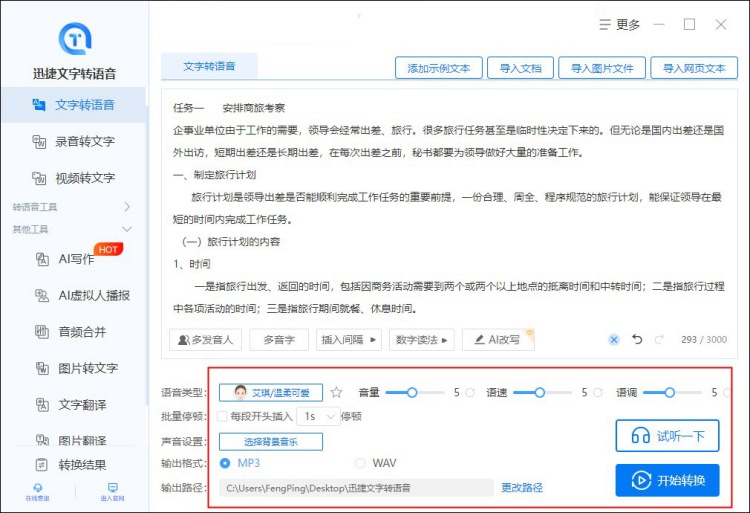Click inside the text editing area
Image resolution: width=750 pixels, height=513 pixels.
click(x=449, y=208)
